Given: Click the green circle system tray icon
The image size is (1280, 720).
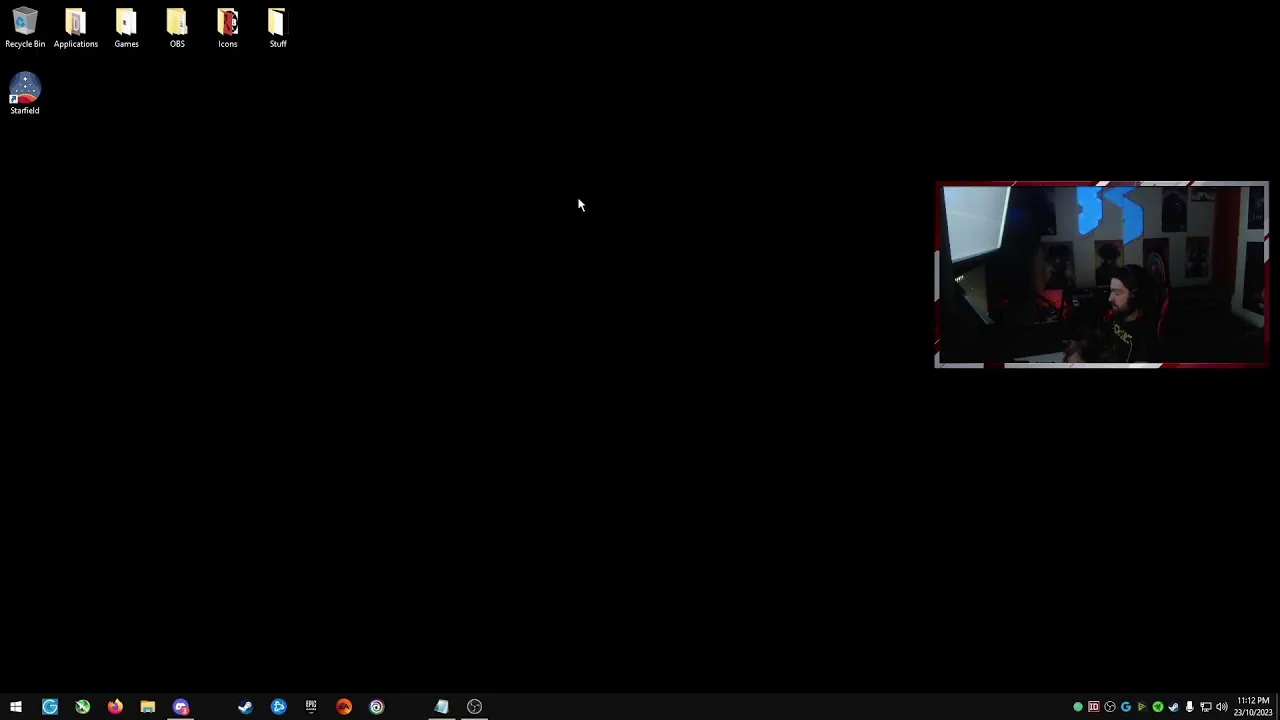Looking at the screenshot, I should click(x=1078, y=707).
